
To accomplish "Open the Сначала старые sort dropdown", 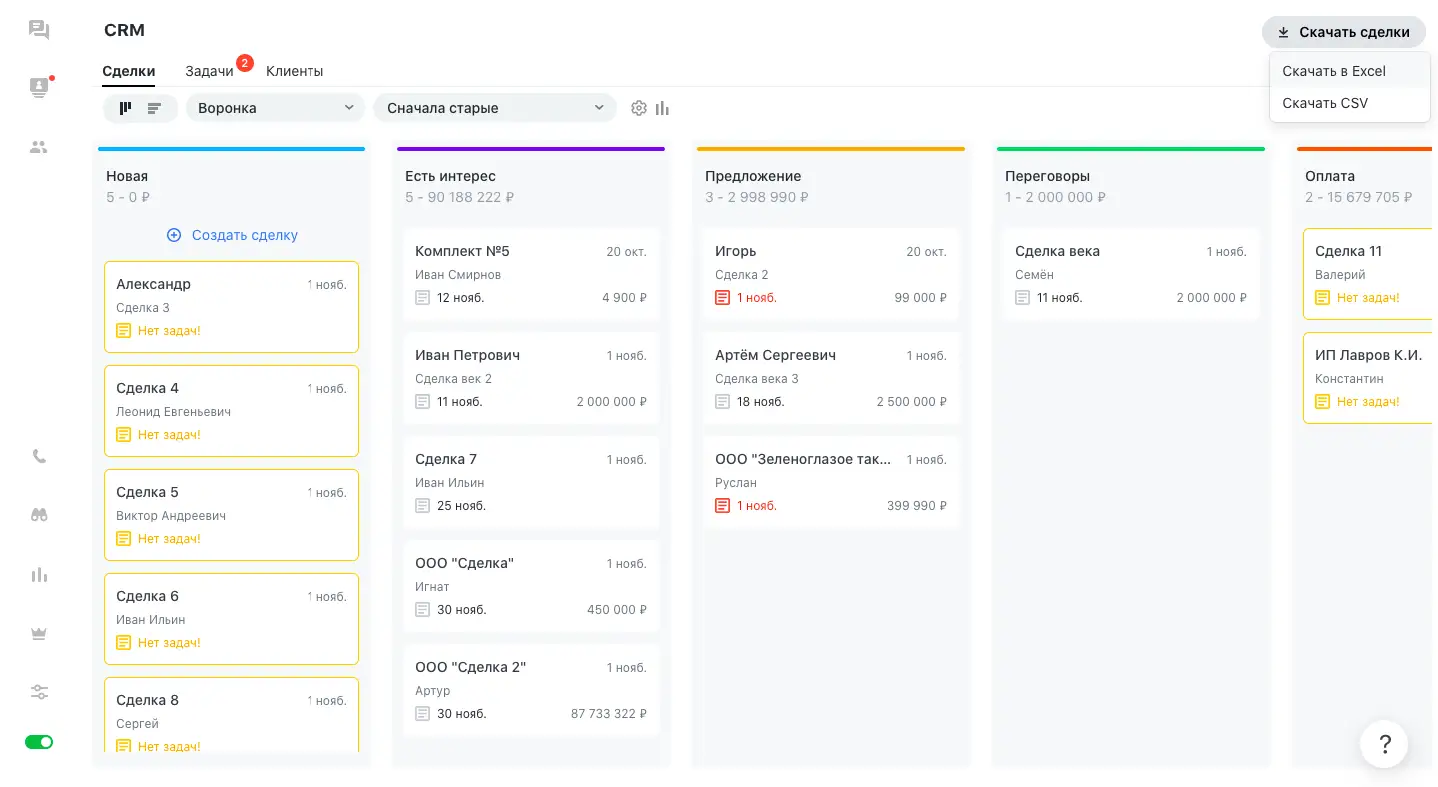I will coord(495,108).
